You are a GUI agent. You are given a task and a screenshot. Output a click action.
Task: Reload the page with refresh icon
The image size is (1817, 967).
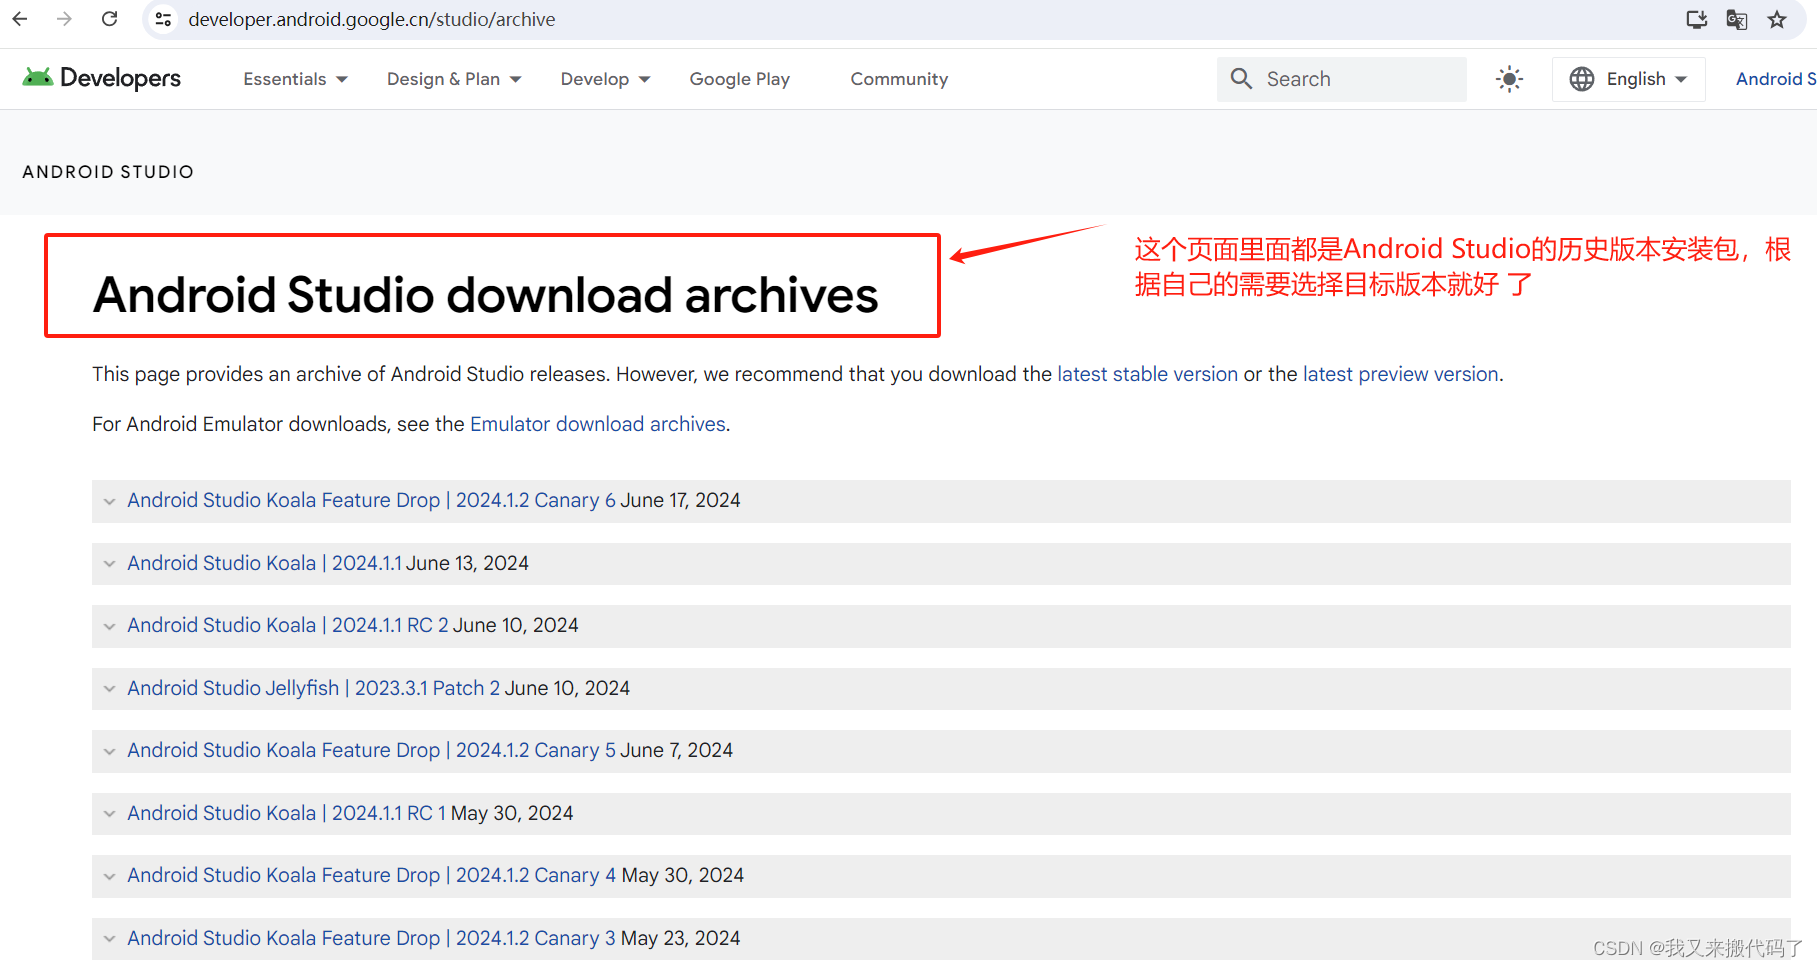point(110,19)
